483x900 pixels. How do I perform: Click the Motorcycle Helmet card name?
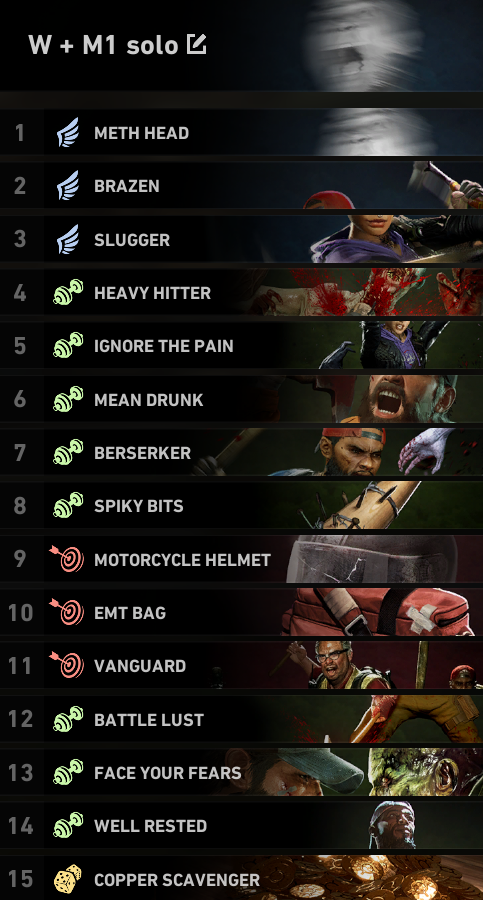point(183,560)
